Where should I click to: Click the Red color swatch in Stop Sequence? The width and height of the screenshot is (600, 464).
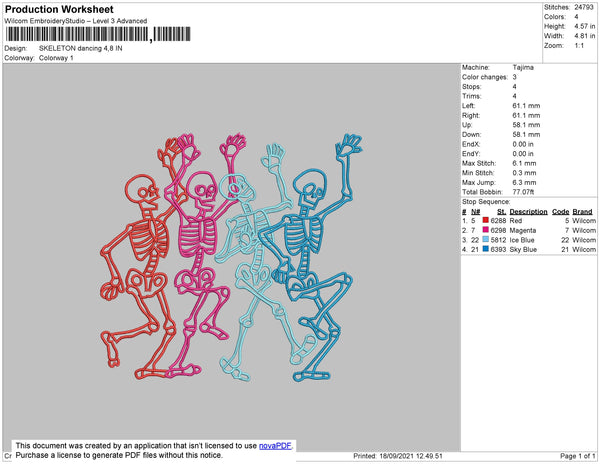485,220
